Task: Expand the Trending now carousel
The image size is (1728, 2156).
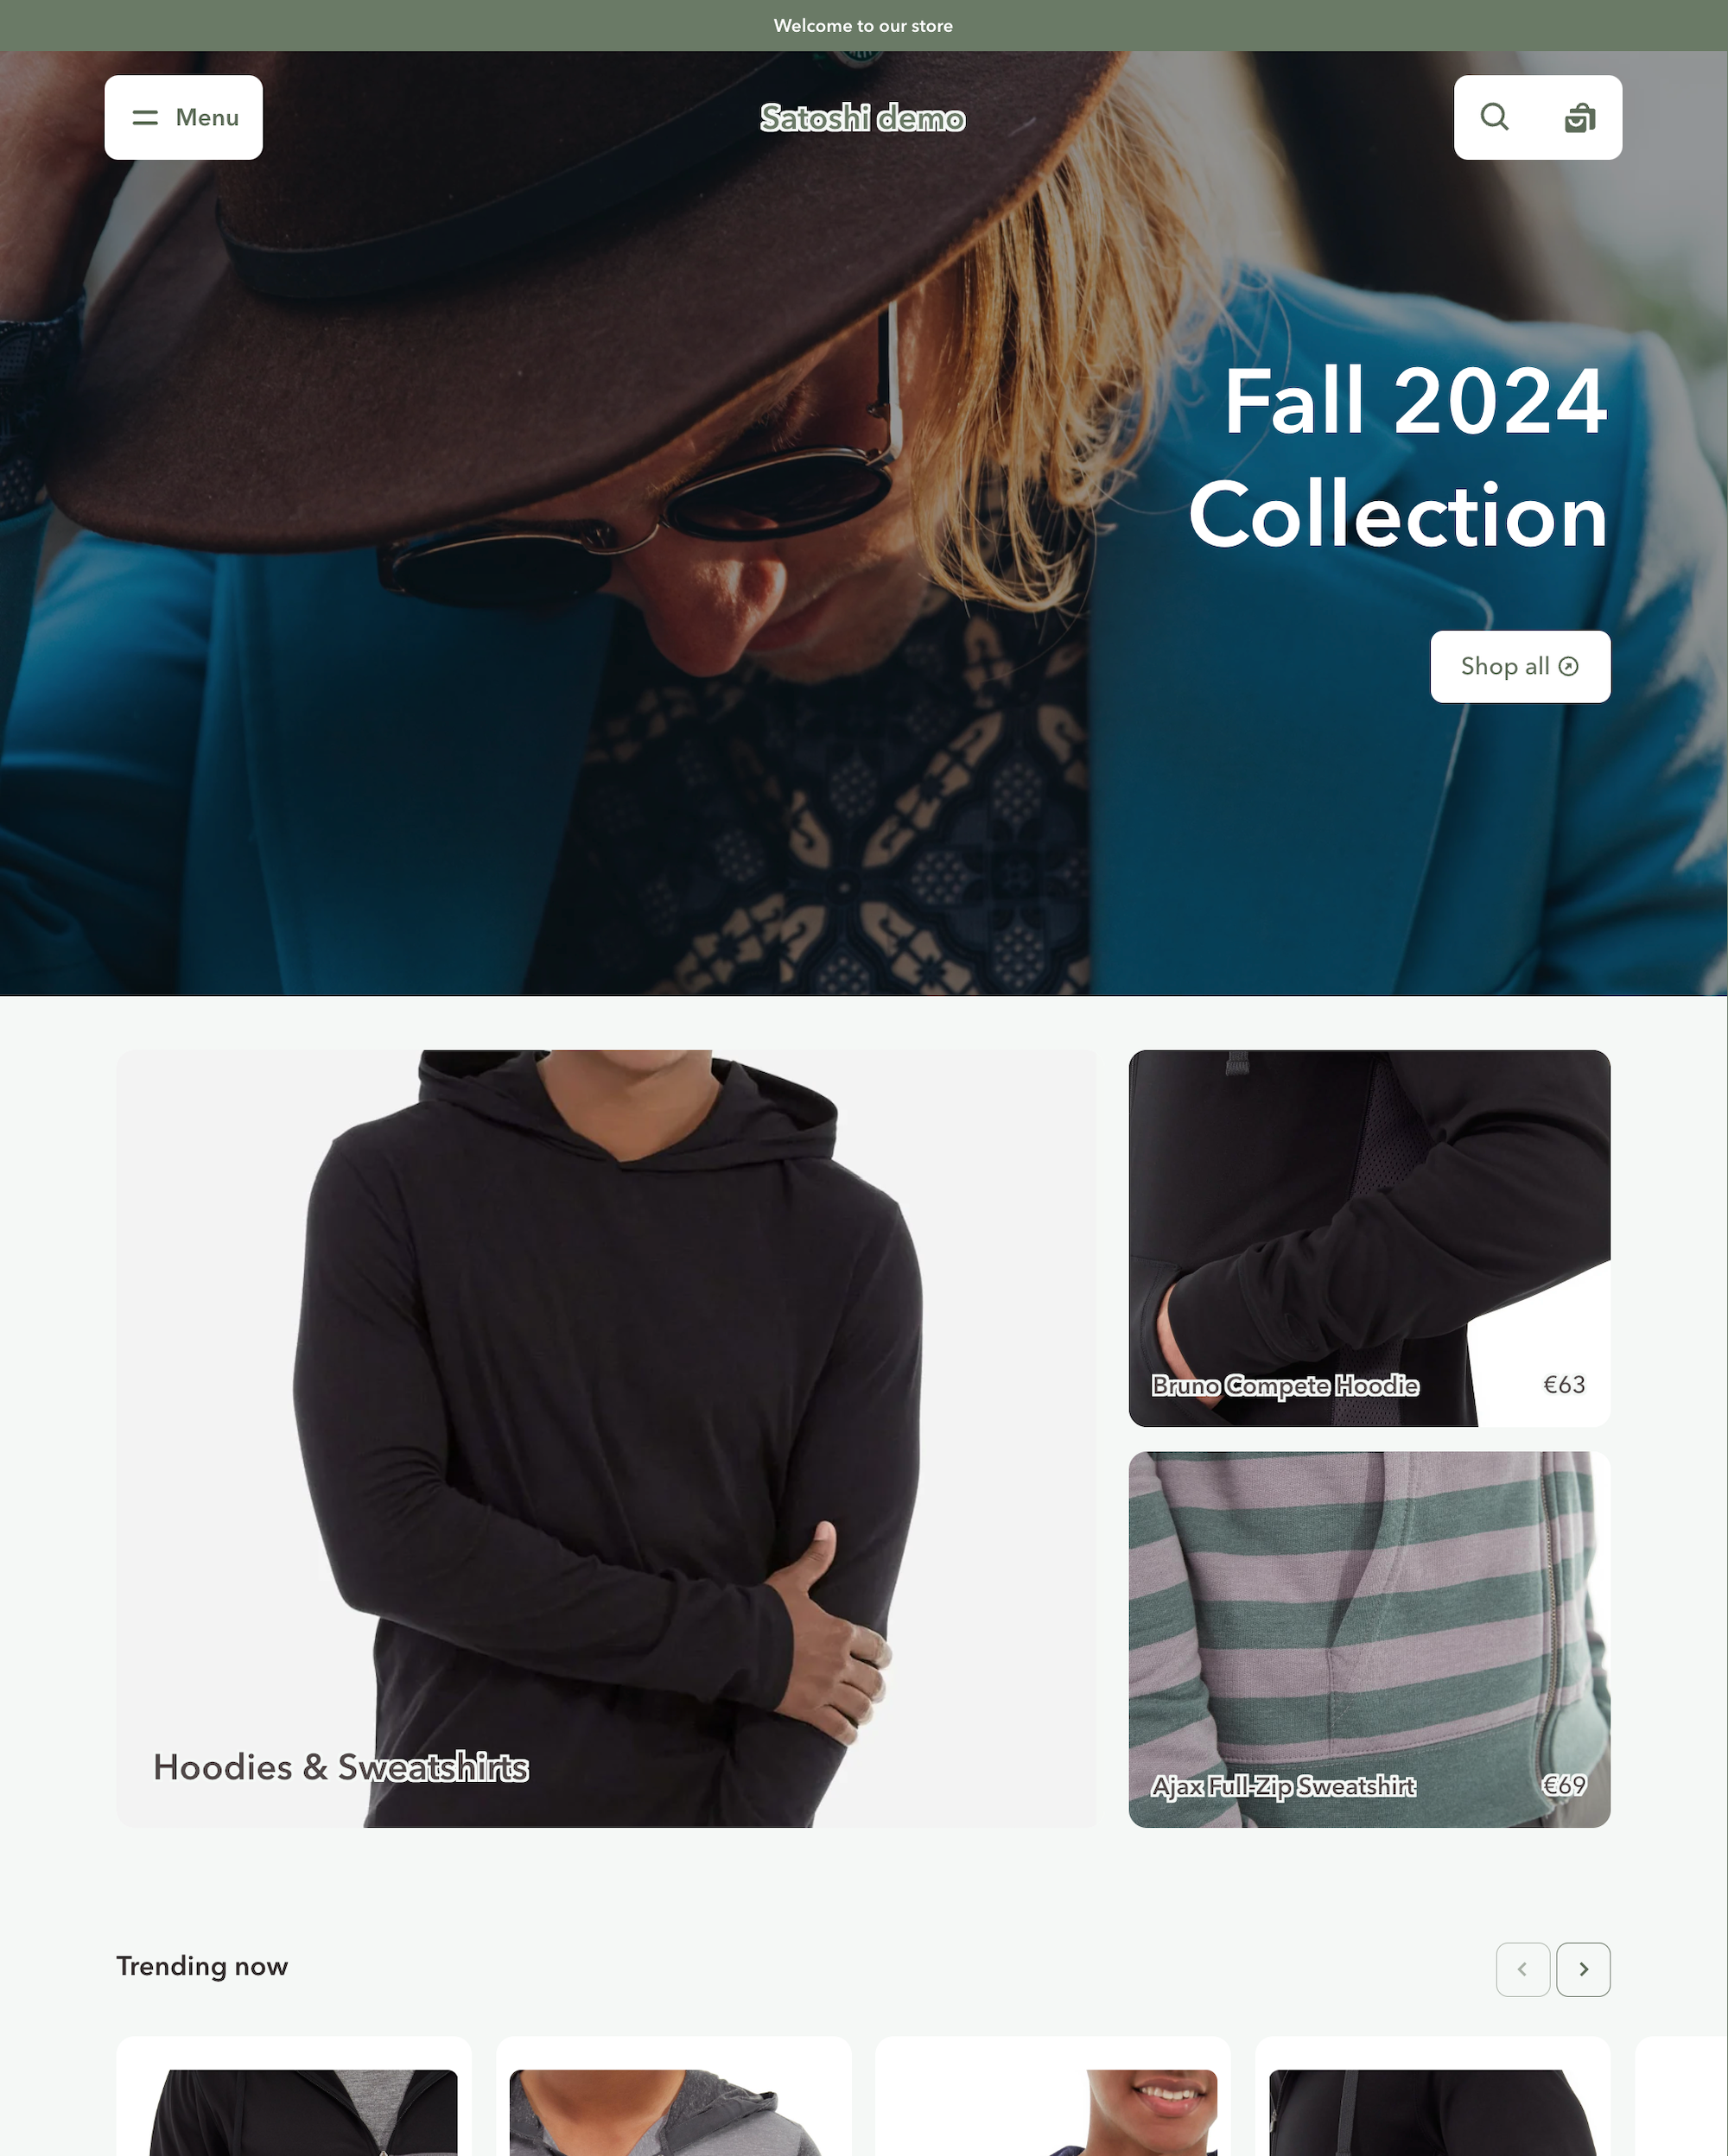Action: pyautogui.click(x=1584, y=1969)
